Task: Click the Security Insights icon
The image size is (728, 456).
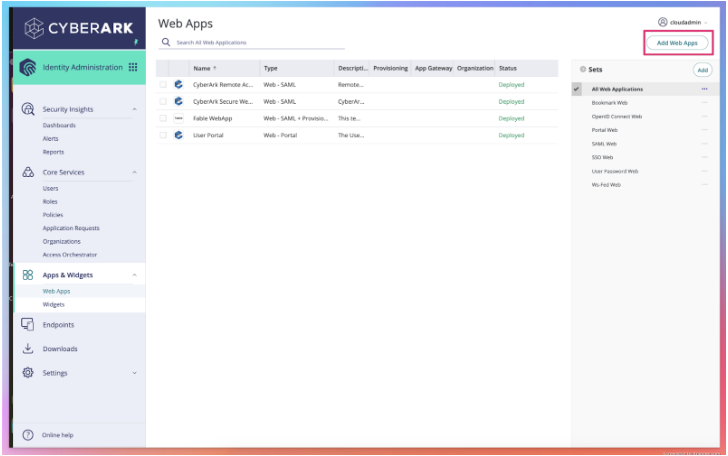Action: tap(28, 109)
